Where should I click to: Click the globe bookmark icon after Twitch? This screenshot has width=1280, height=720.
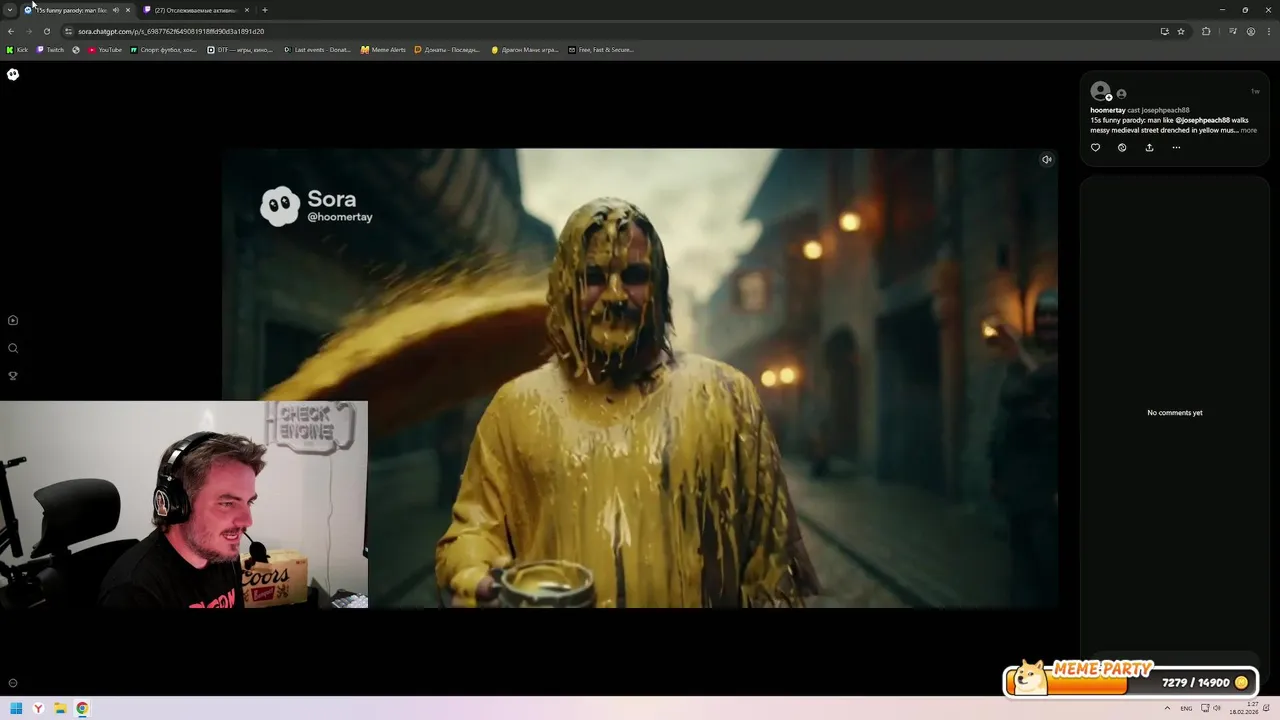[76, 49]
